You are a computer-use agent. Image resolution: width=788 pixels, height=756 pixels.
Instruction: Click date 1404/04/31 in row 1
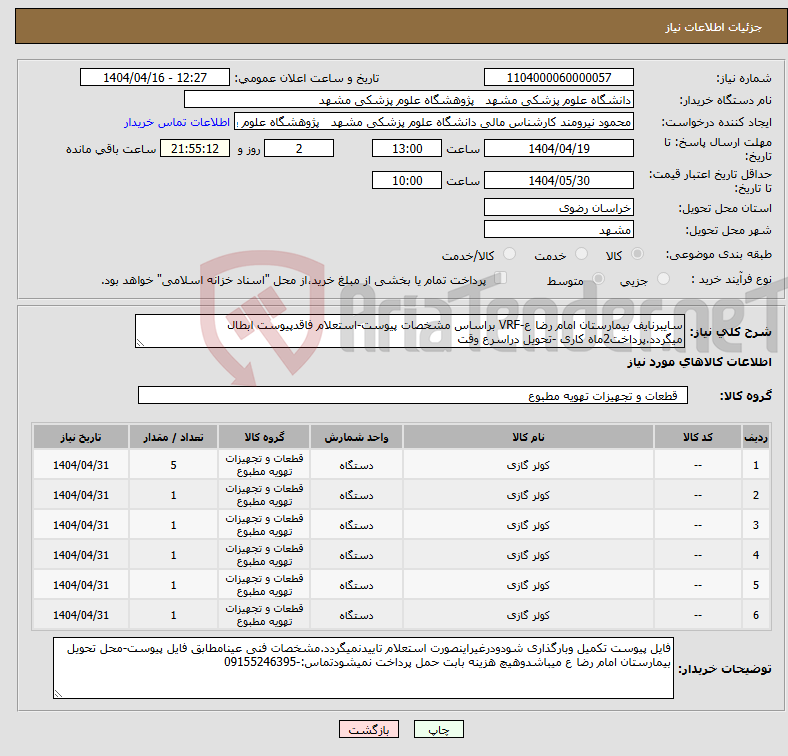(81, 465)
